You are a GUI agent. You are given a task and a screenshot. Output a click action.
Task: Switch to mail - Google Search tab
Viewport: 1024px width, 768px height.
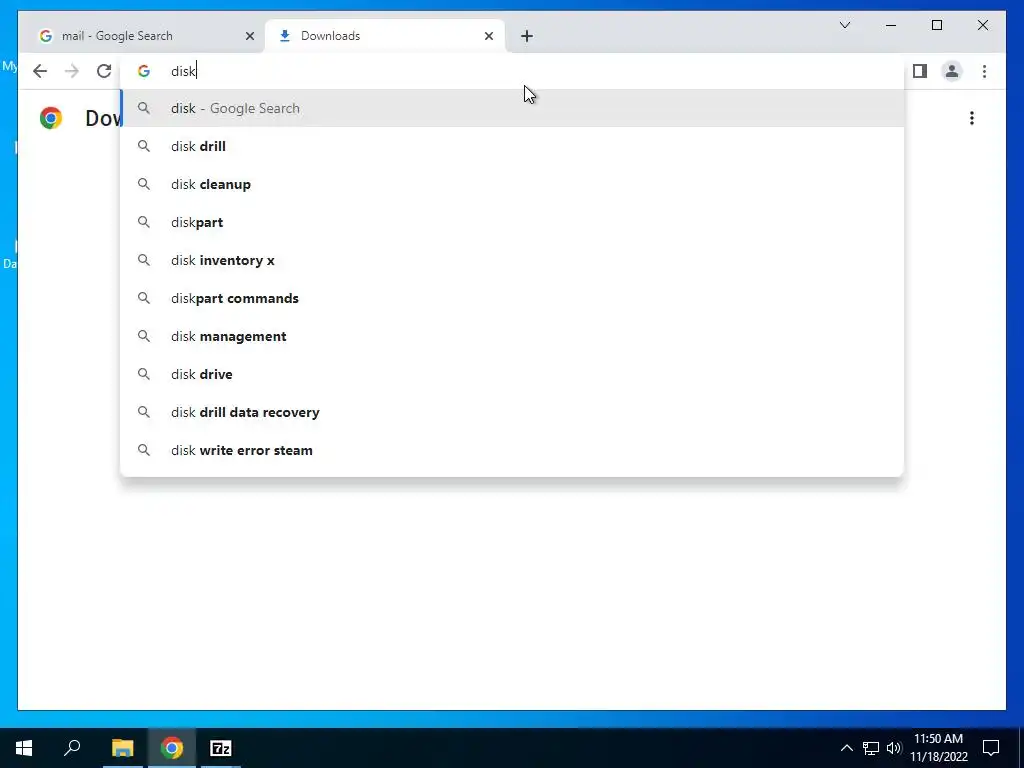click(x=141, y=36)
